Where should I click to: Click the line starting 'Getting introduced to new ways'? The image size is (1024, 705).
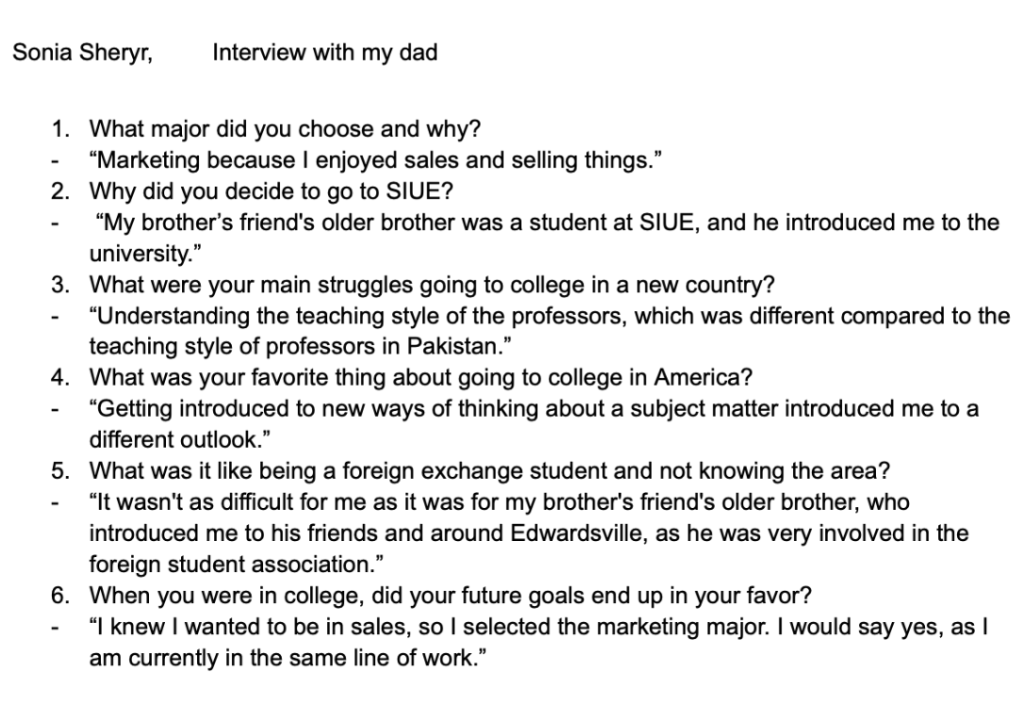click(534, 409)
